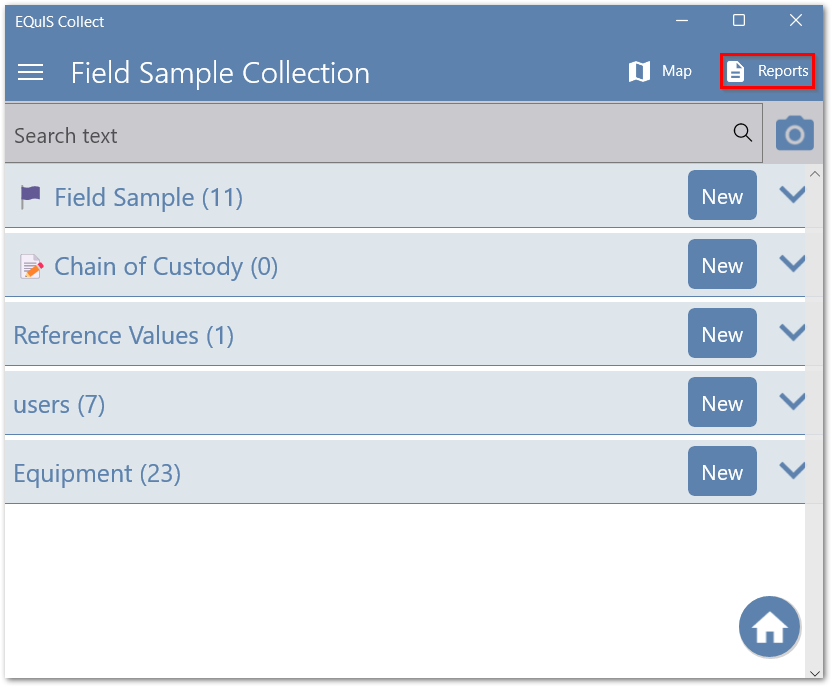Image resolution: width=832 pixels, height=687 pixels.
Task: Click the Field Sample flag icon
Action: tap(31, 197)
